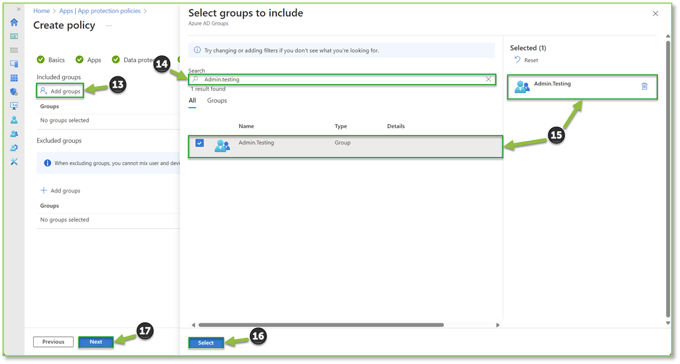Click the Name column header
Viewport: 680px width, 364px height.
point(246,126)
